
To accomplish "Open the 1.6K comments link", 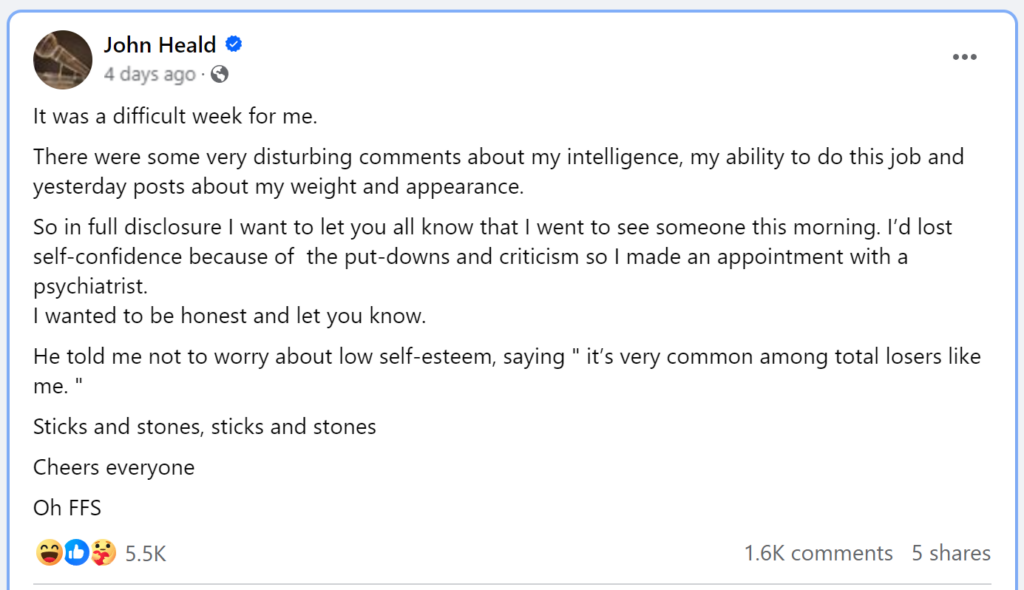I will click(818, 553).
